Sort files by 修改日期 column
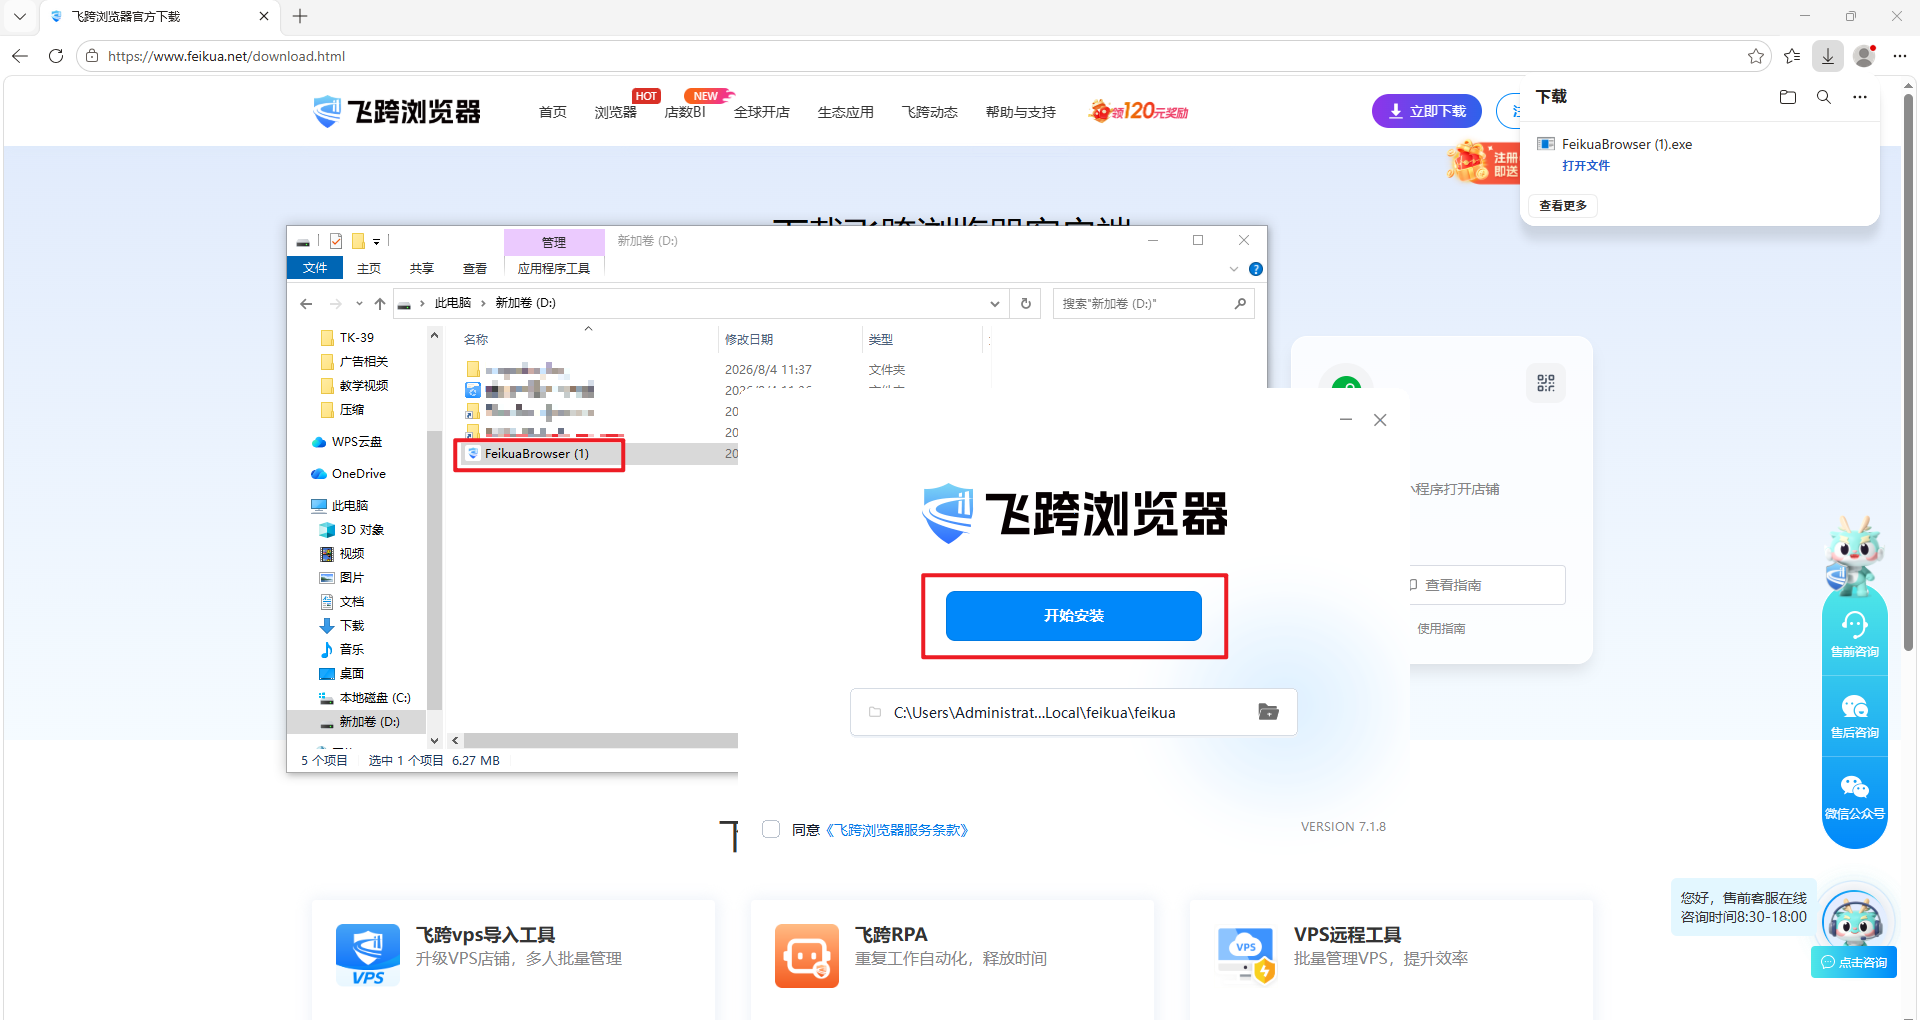 pos(749,340)
